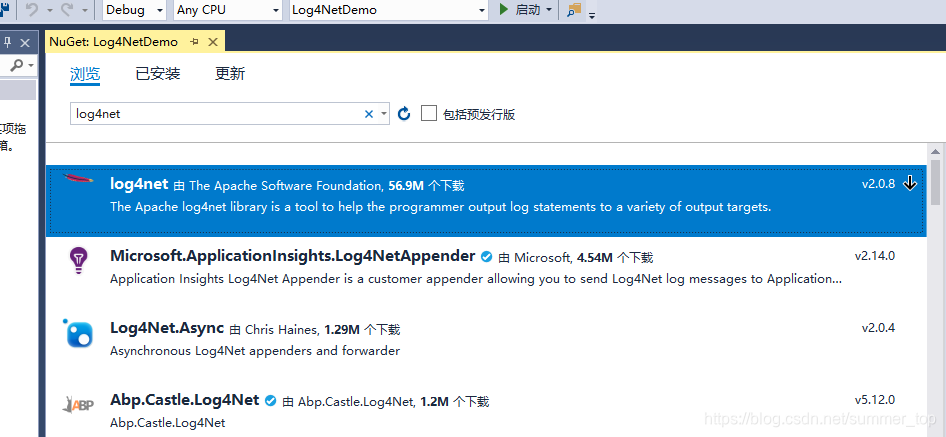The image size is (946, 437).
Task: Click the pin icon on left panel
Action: [7, 42]
